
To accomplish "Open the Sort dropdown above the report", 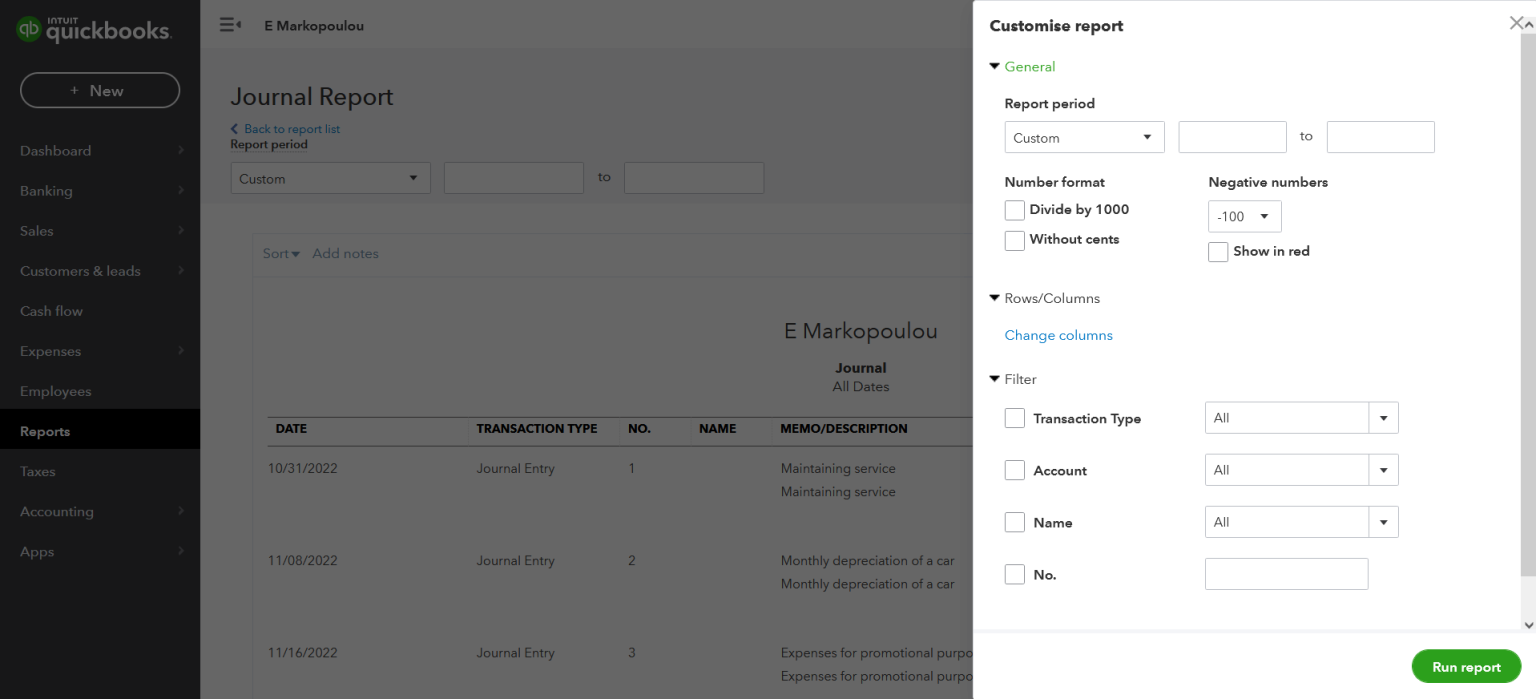I will coord(280,253).
